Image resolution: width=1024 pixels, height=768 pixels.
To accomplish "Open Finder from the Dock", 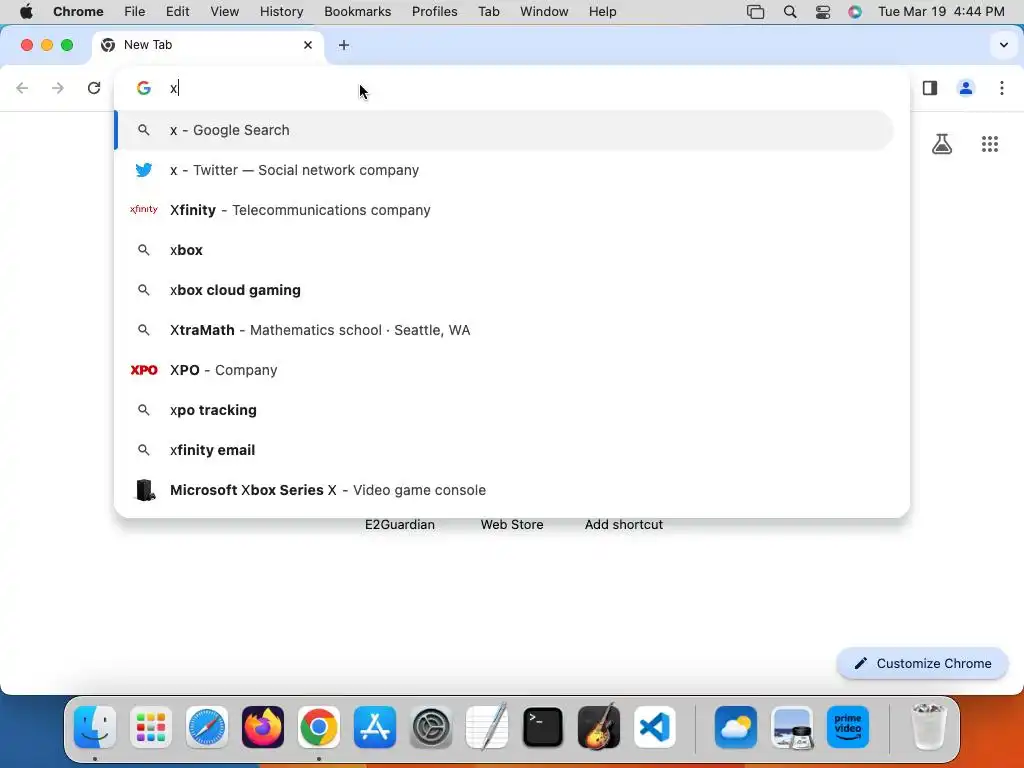I will [95, 726].
